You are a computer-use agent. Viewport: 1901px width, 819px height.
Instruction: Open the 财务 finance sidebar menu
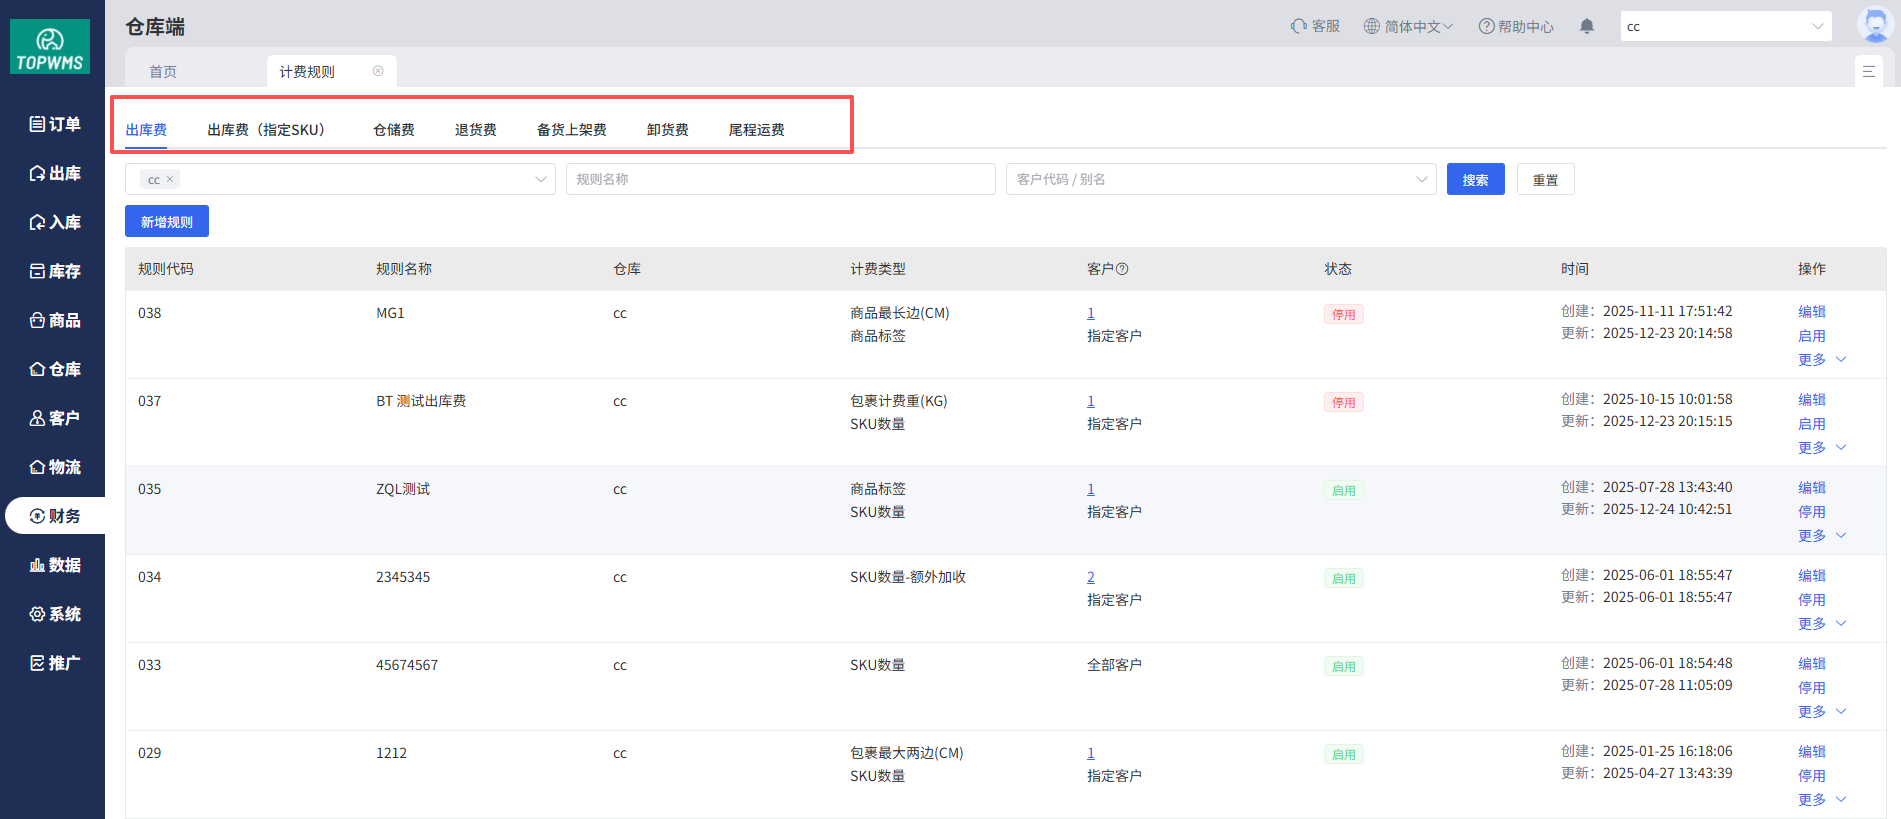55,516
